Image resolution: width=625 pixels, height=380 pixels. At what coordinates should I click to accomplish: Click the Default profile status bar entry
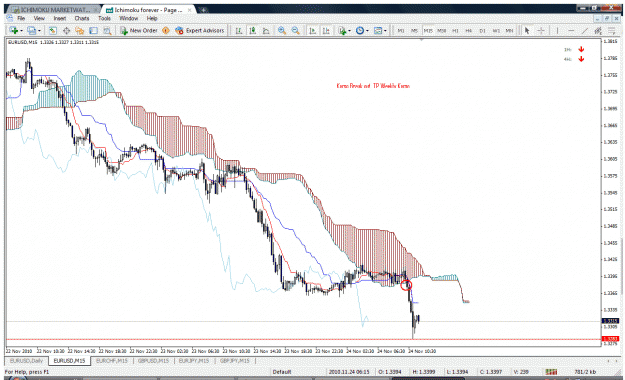point(282,372)
